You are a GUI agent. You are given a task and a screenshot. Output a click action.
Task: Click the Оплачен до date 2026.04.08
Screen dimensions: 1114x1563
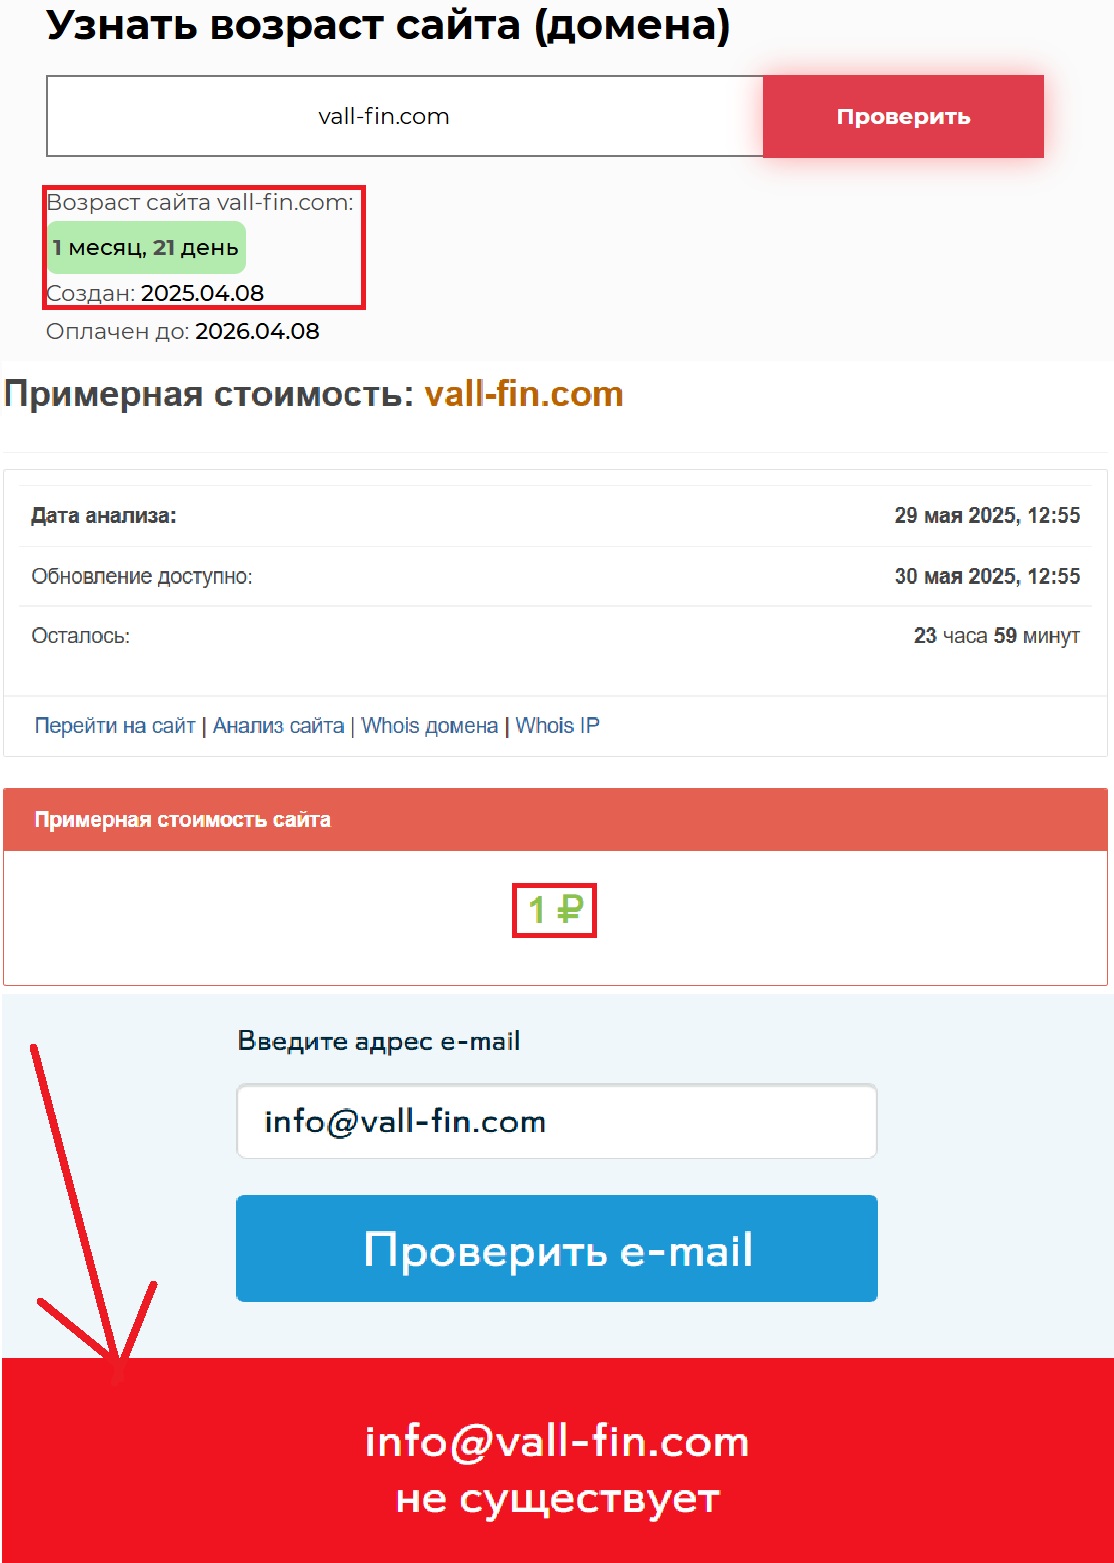257,332
